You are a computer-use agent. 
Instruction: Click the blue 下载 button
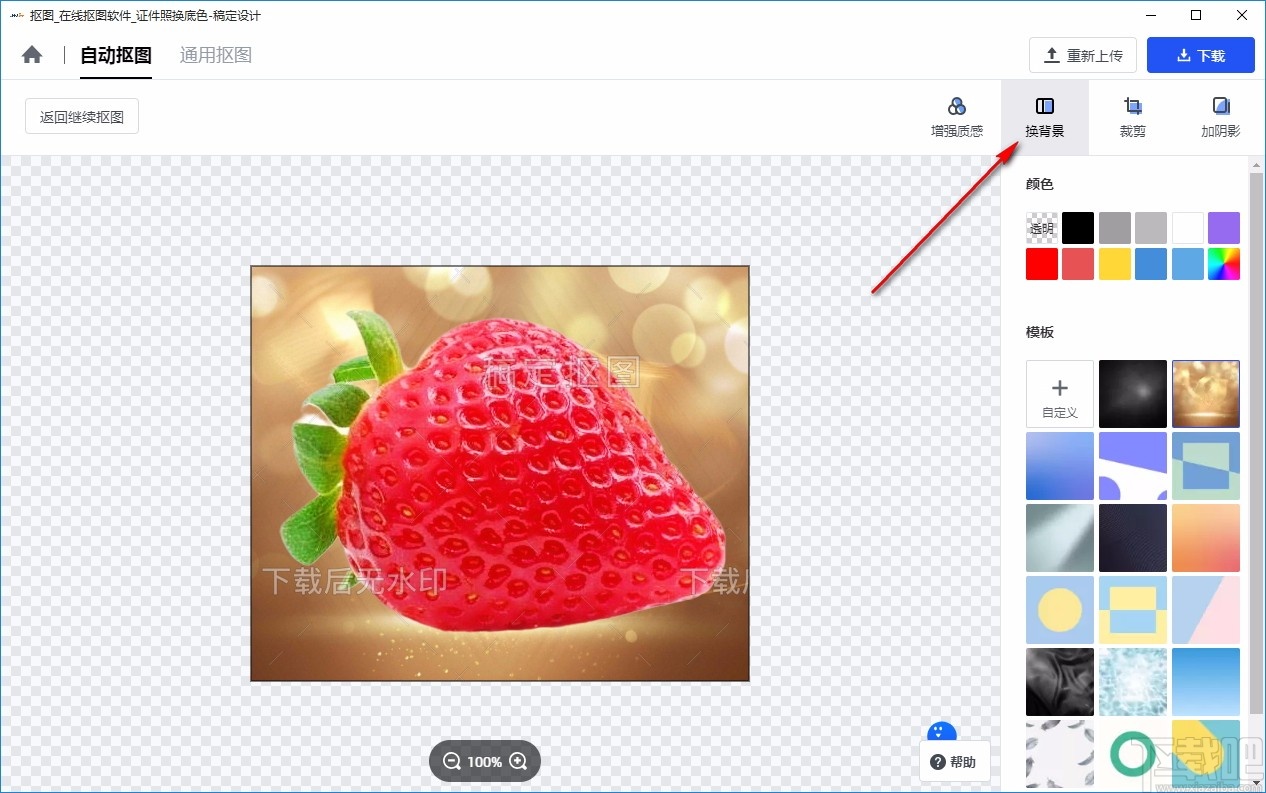[x=1201, y=56]
